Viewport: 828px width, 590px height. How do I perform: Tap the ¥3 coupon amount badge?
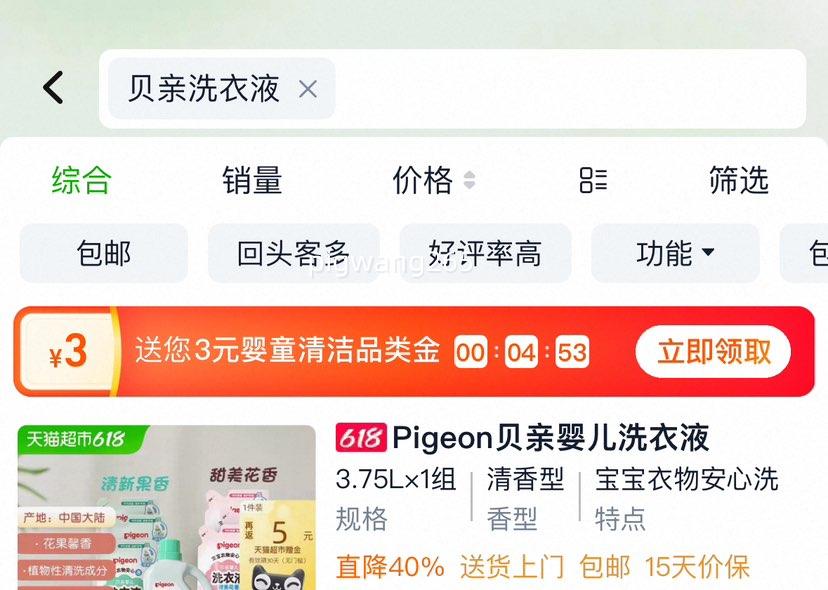(68, 352)
